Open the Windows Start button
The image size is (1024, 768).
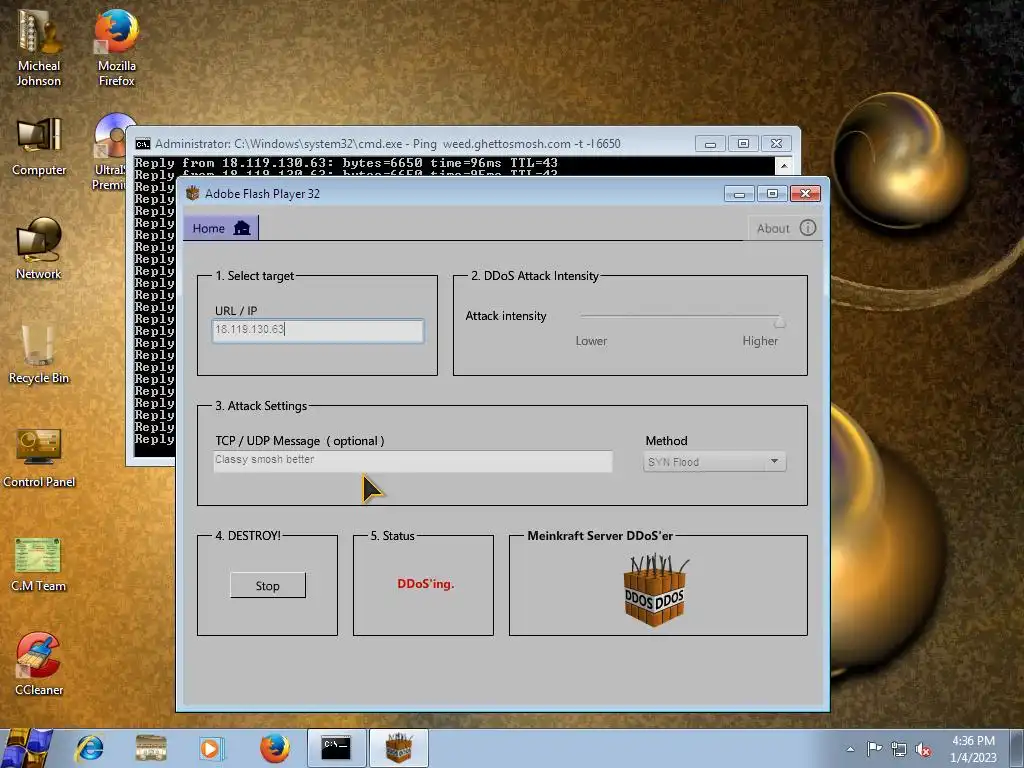(x=27, y=748)
